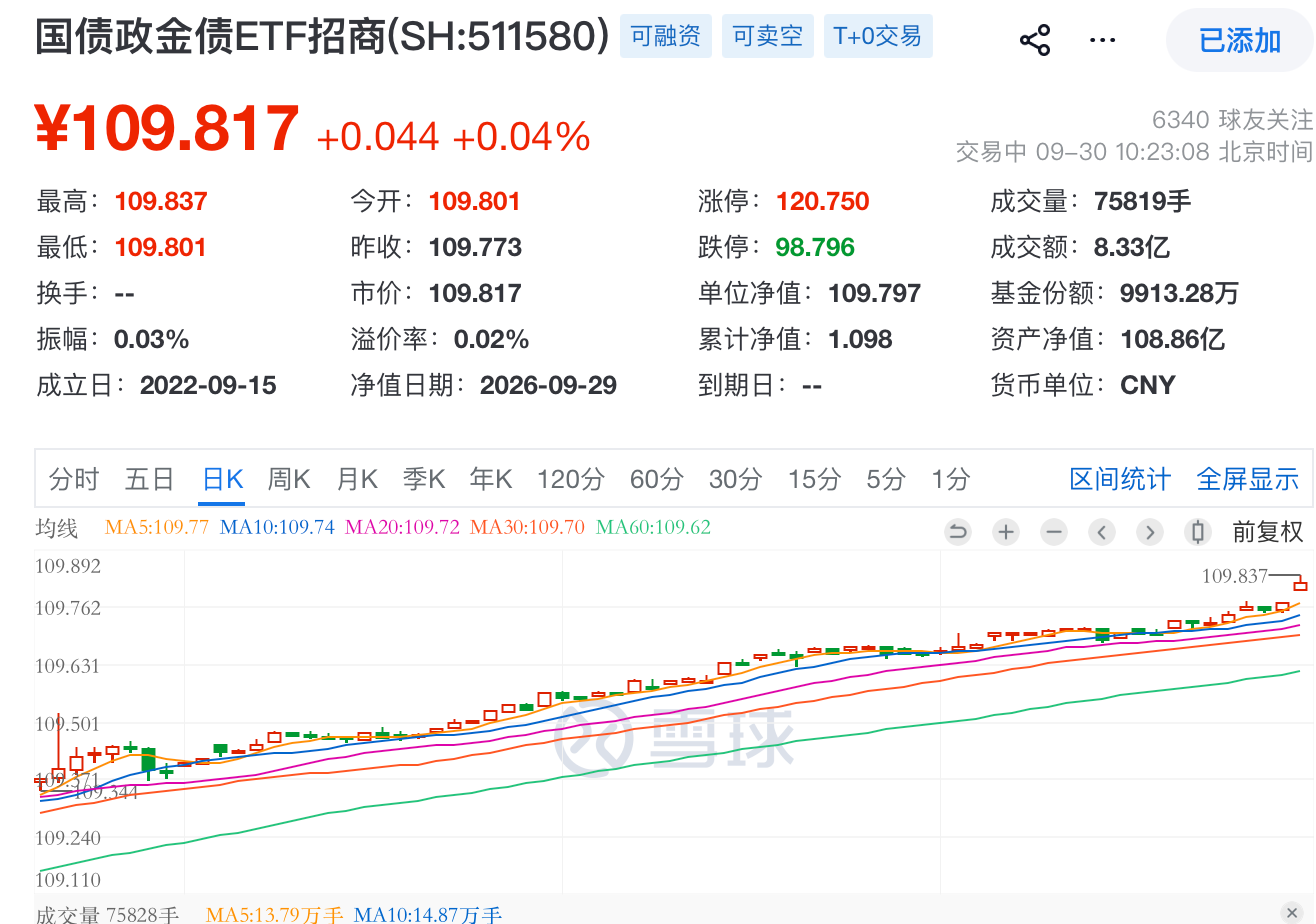Open the 周K chart tab
Screen dimensions: 1316x924
pos(289,480)
